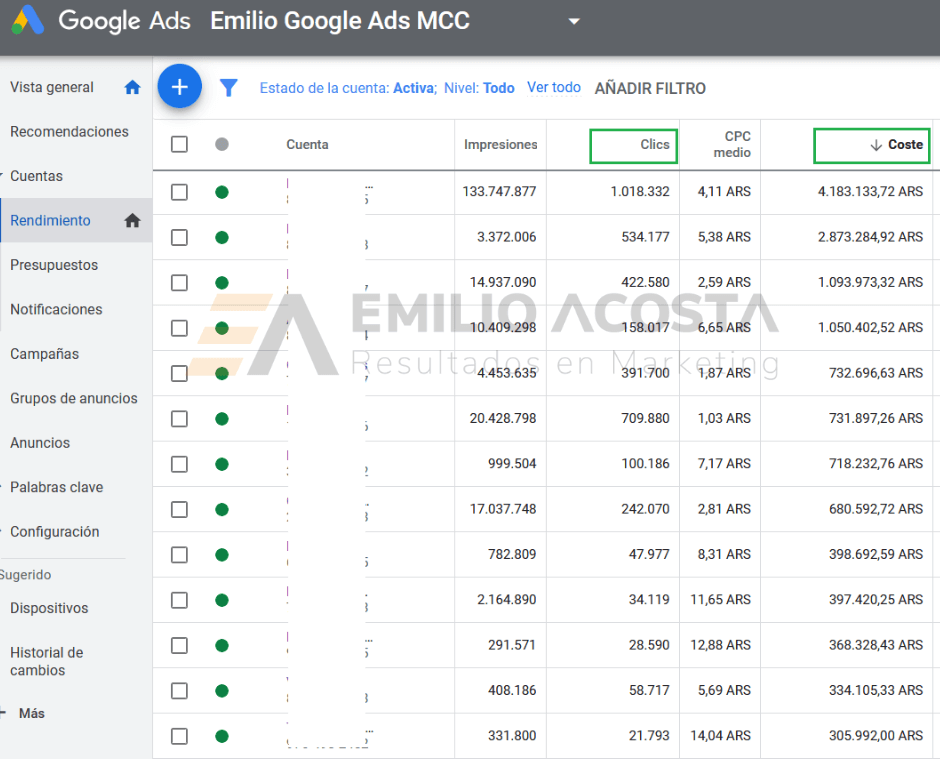Sort by Impresiones column header
The image size is (940, 759).
tap(501, 144)
